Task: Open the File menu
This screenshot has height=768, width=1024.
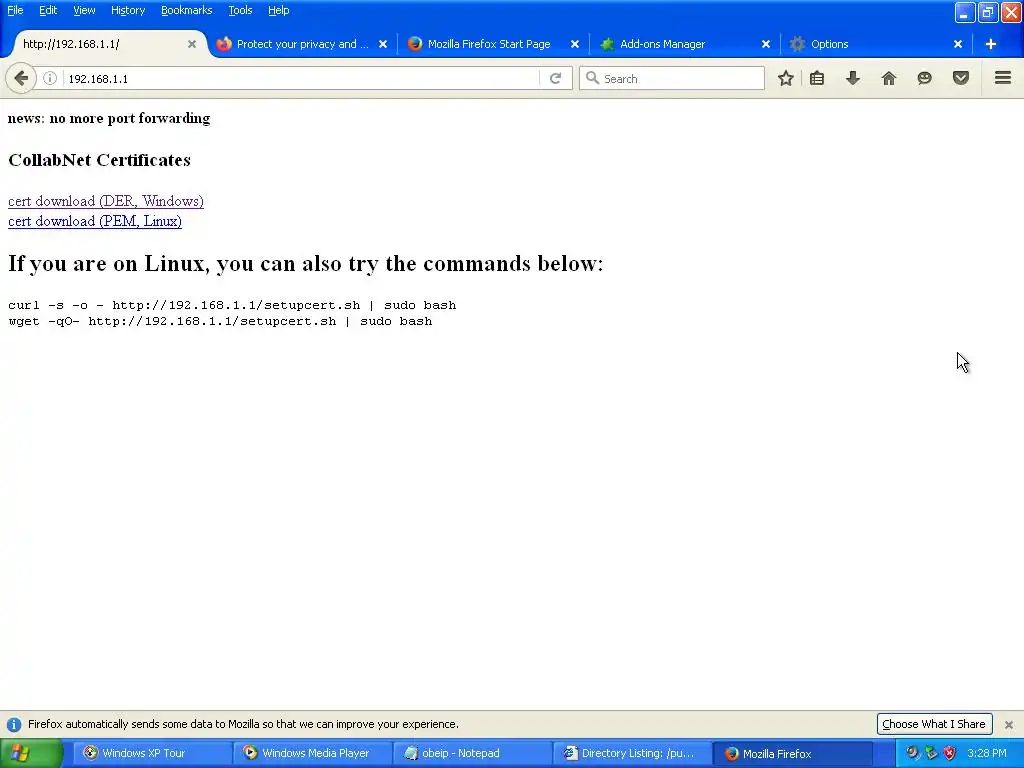Action: click(15, 10)
